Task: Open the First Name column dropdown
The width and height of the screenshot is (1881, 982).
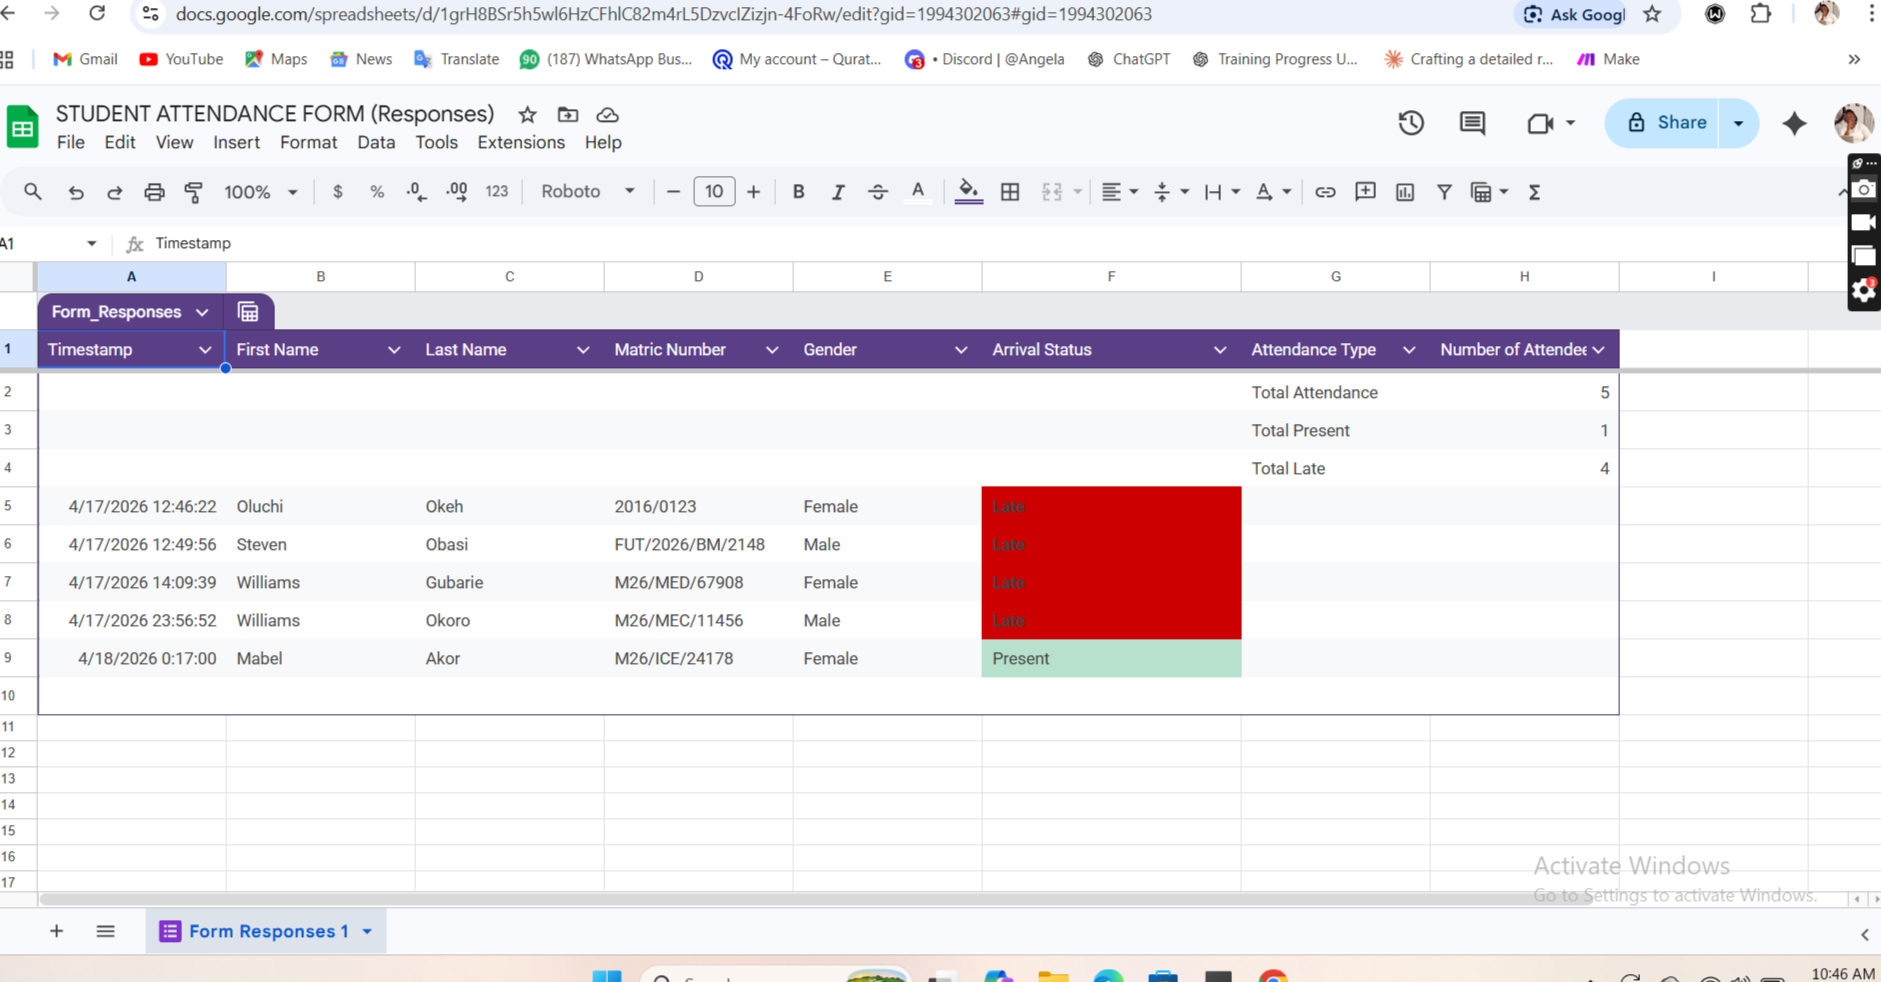Action: (394, 350)
